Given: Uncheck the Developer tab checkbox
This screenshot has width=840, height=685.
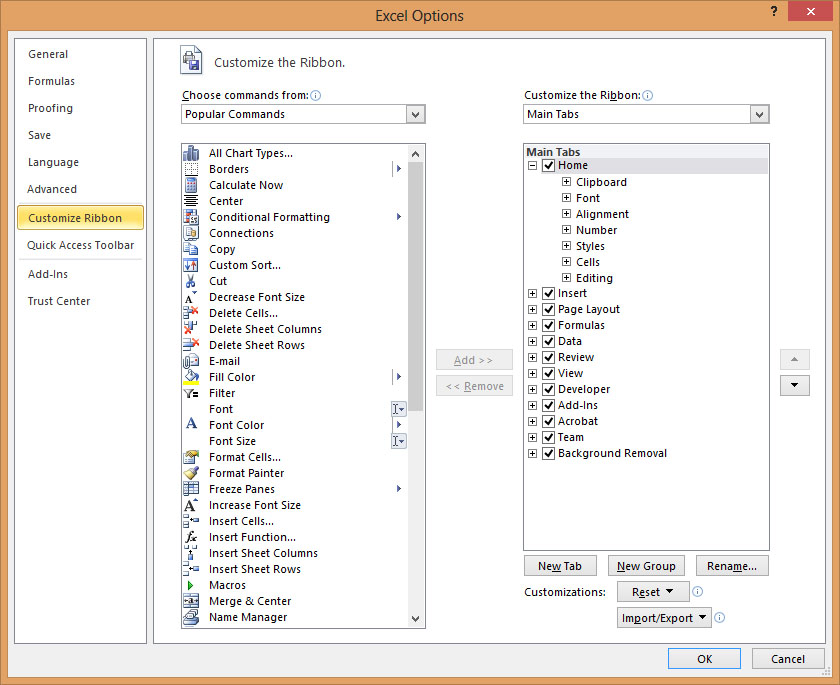Looking at the screenshot, I should pyautogui.click(x=548, y=389).
